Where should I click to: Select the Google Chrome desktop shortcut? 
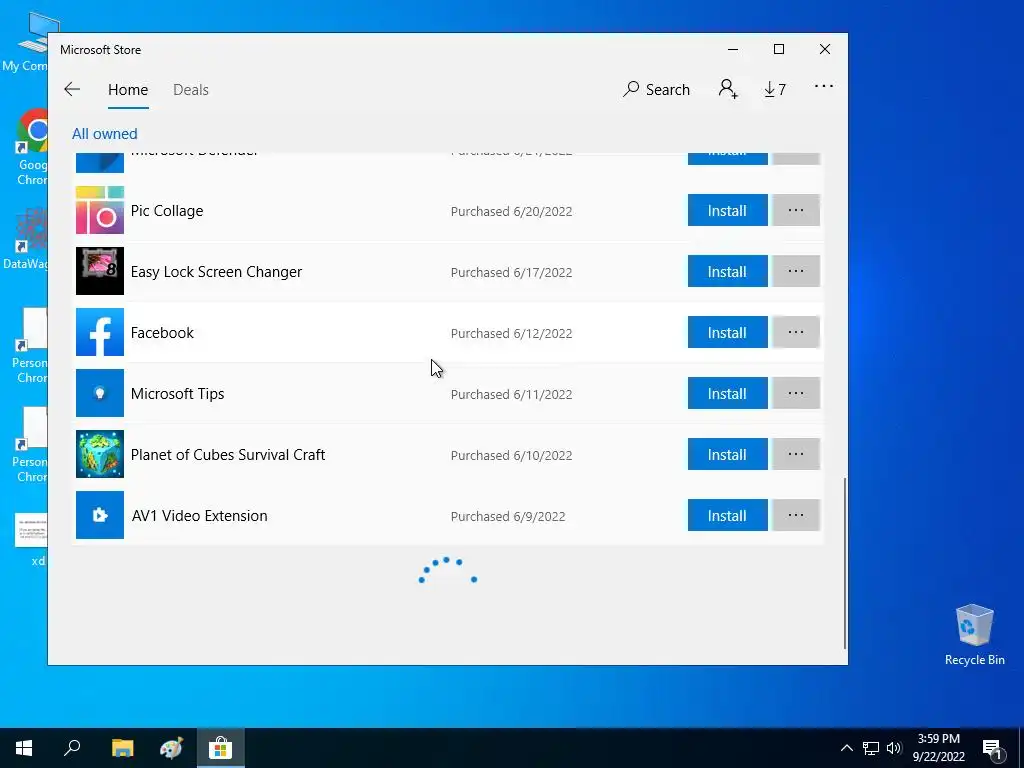click(x=31, y=148)
